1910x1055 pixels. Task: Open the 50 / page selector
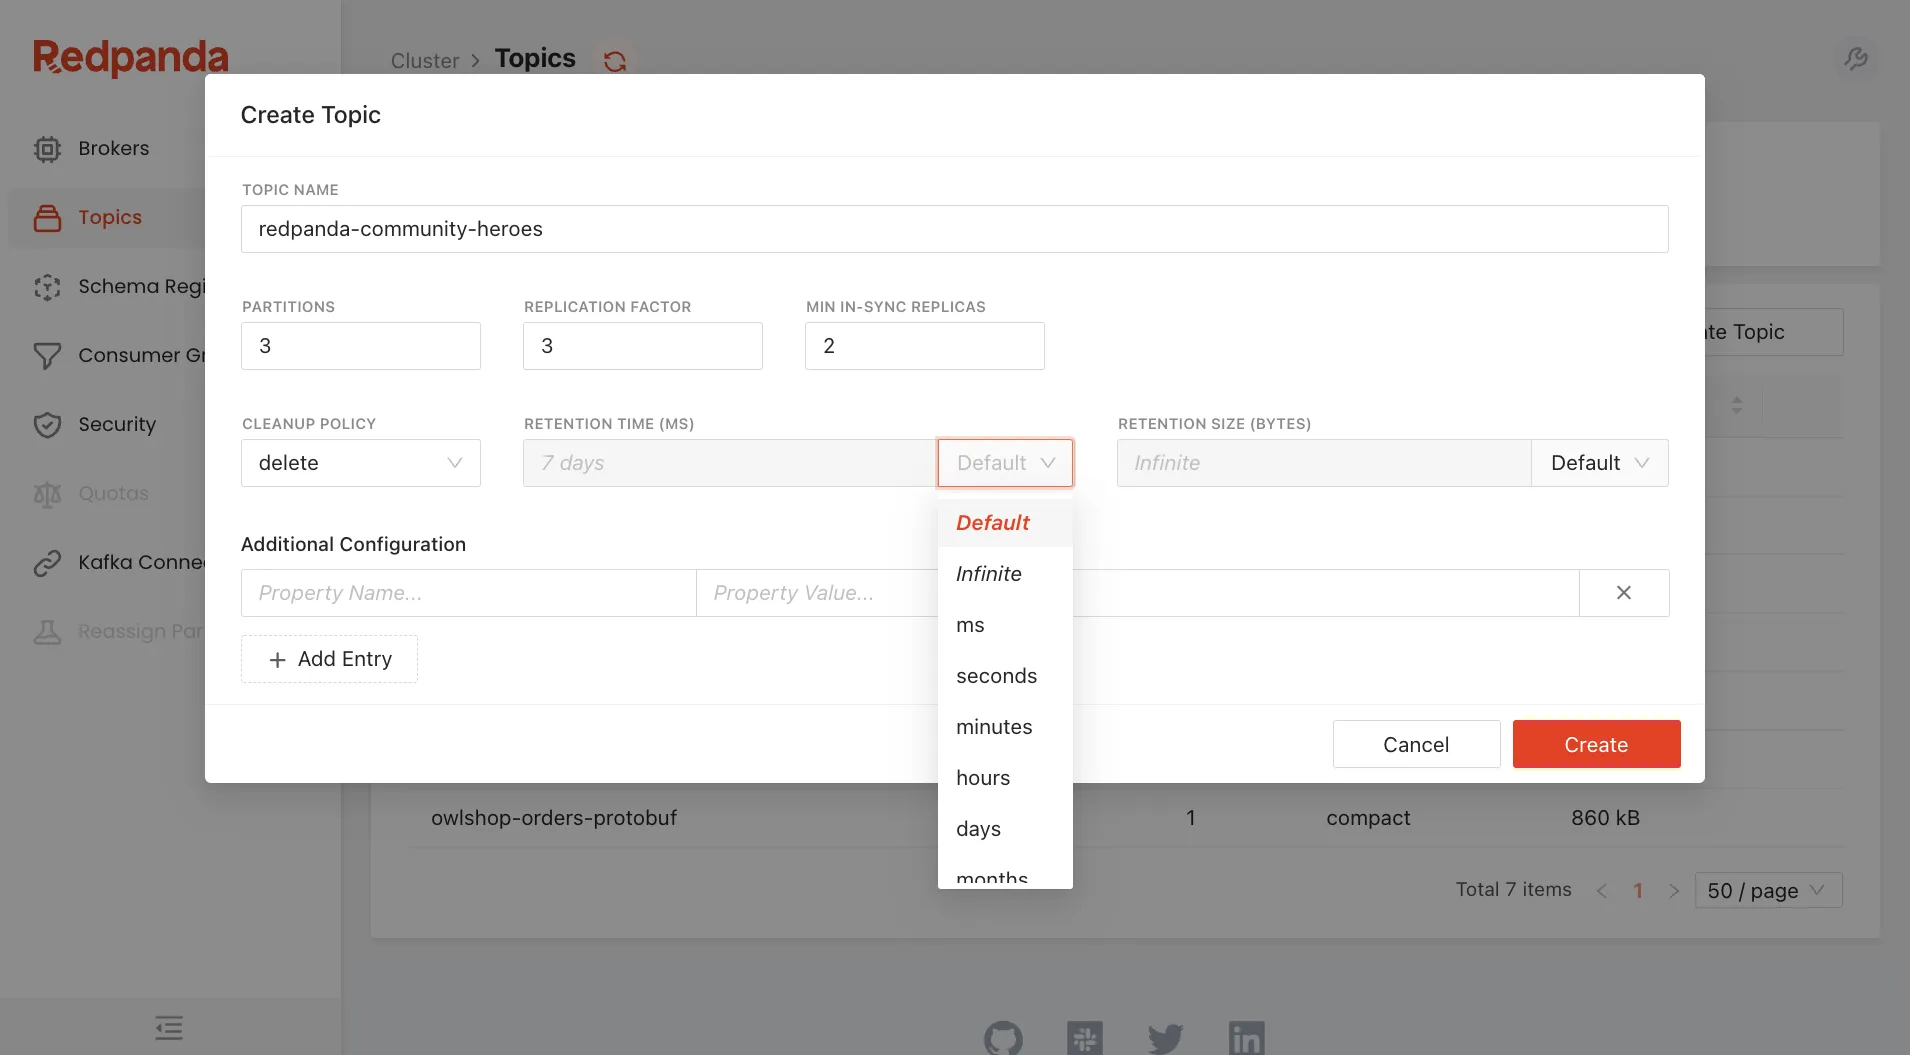[x=1768, y=891]
